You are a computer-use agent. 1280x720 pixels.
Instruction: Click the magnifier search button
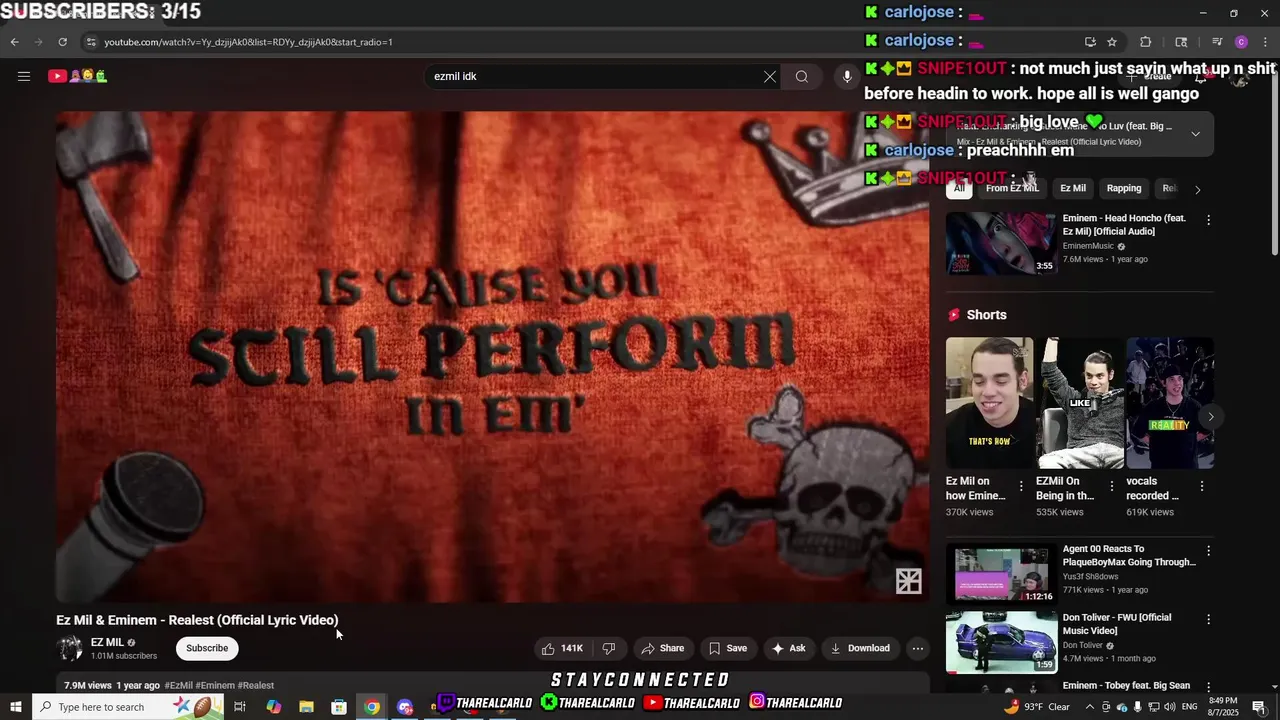[802, 76]
